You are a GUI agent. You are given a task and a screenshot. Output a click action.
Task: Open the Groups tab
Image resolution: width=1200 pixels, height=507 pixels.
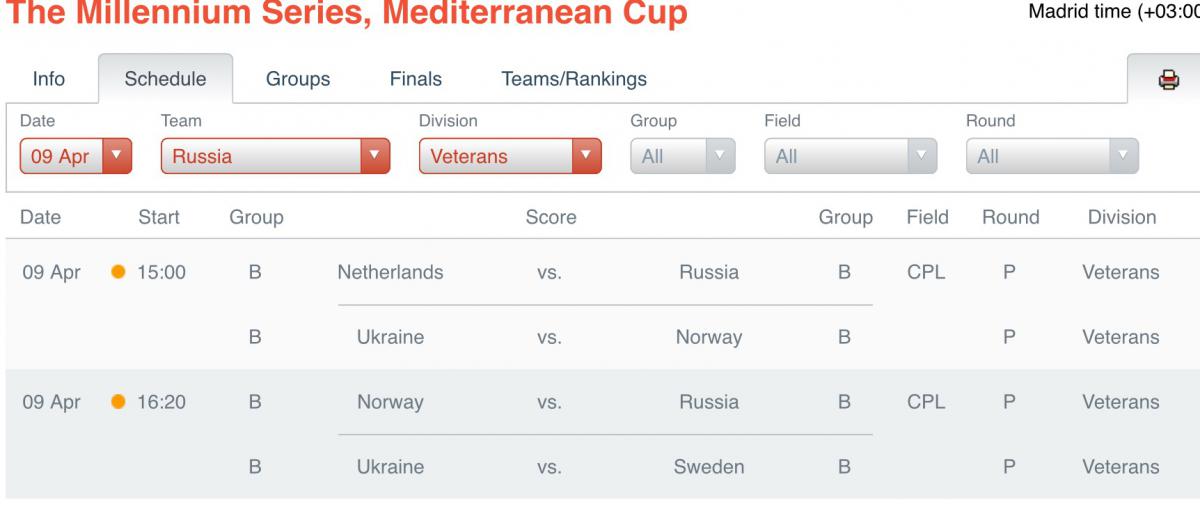point(298,79)
